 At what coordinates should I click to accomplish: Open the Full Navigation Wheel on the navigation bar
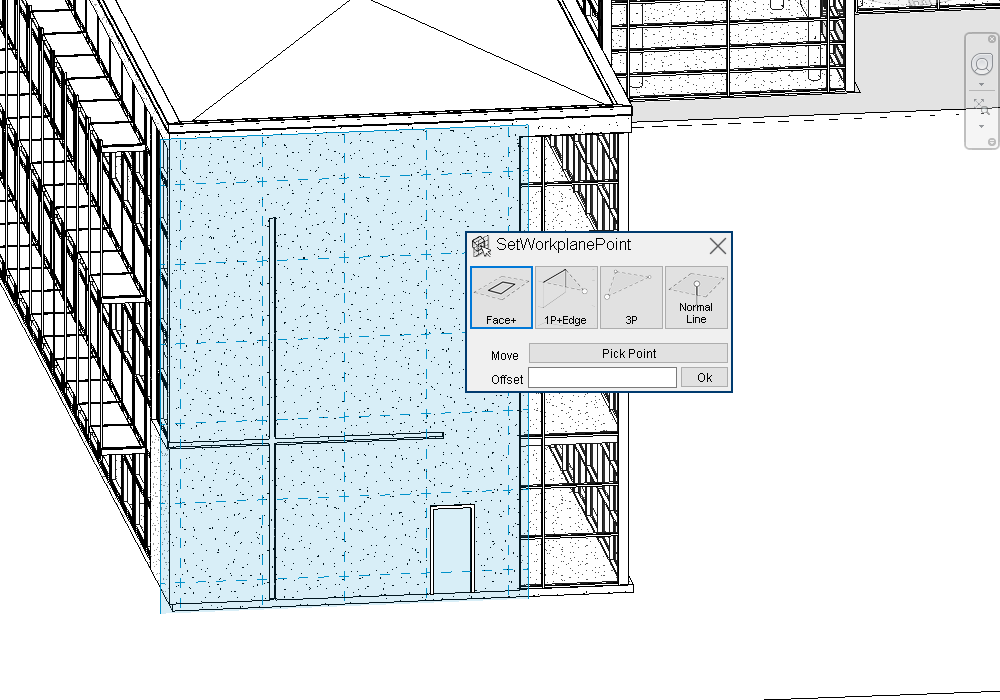tap(982, 62)
